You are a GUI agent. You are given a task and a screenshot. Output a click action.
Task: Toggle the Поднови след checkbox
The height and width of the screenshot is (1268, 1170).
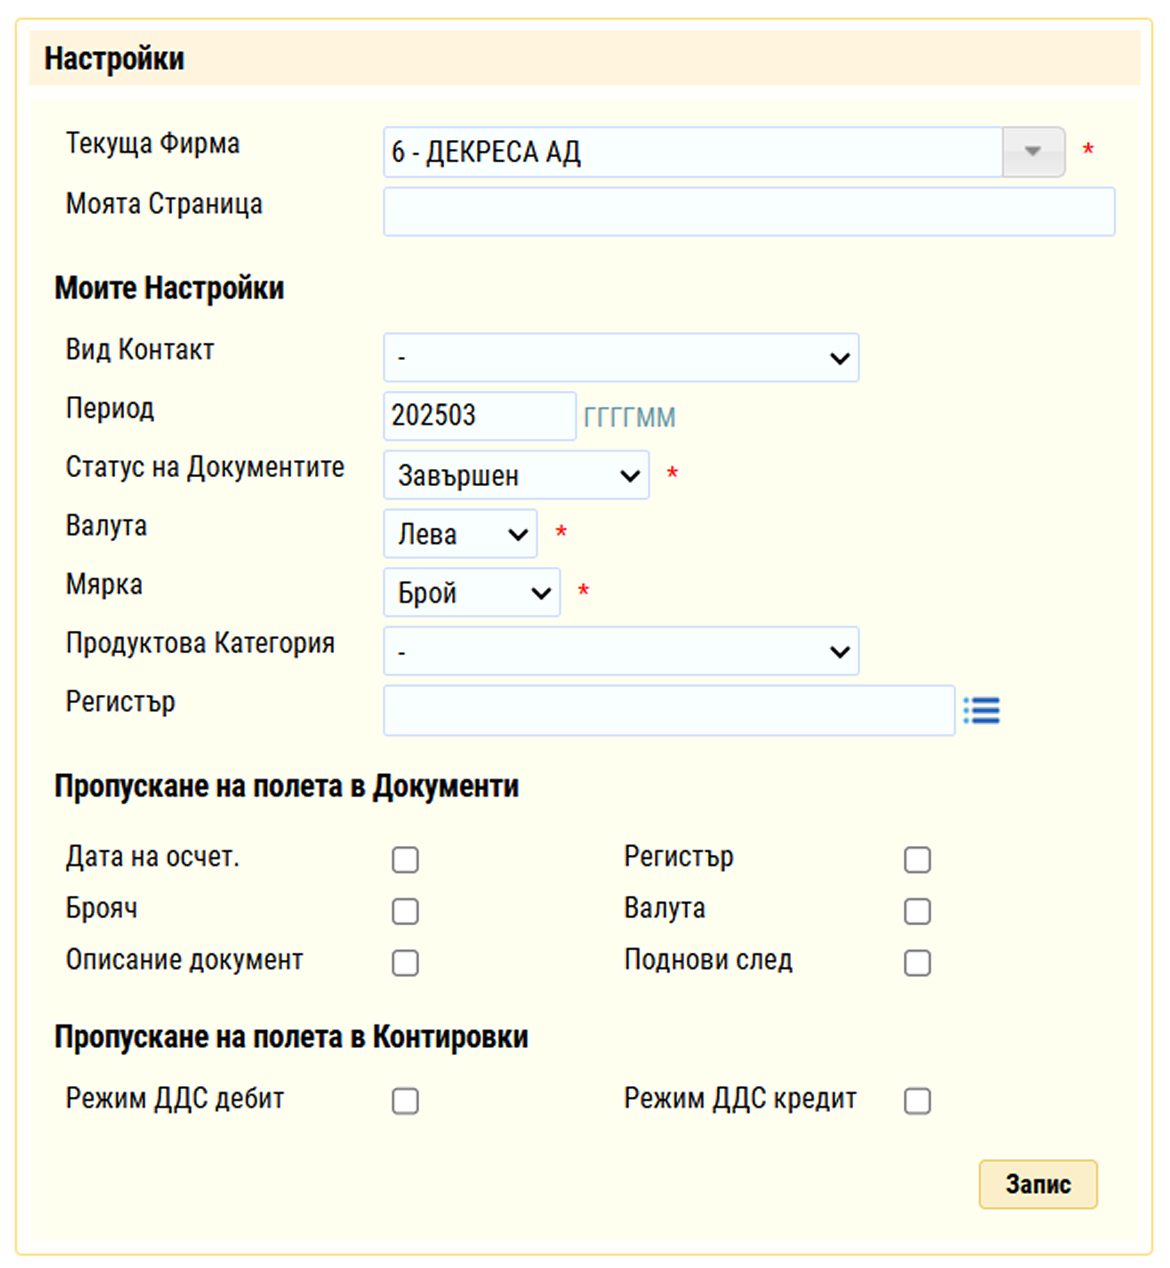917,963
